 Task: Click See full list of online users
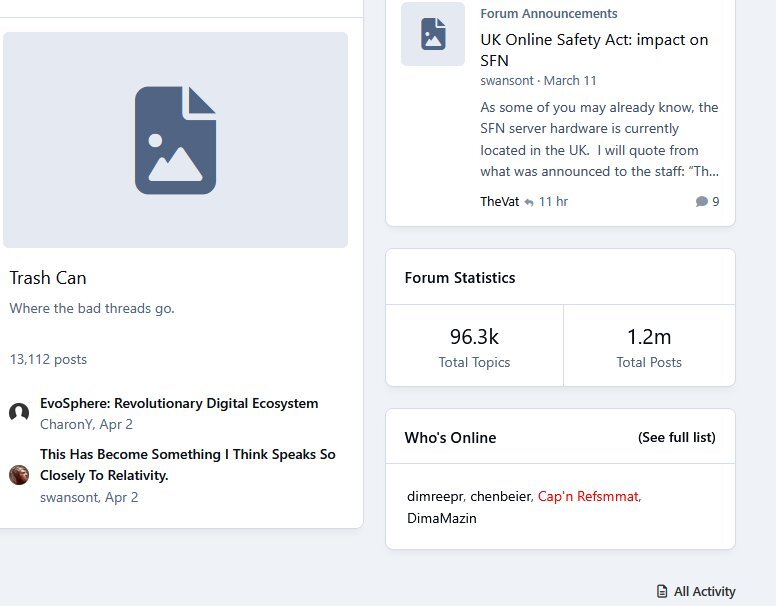click(676, 438)
